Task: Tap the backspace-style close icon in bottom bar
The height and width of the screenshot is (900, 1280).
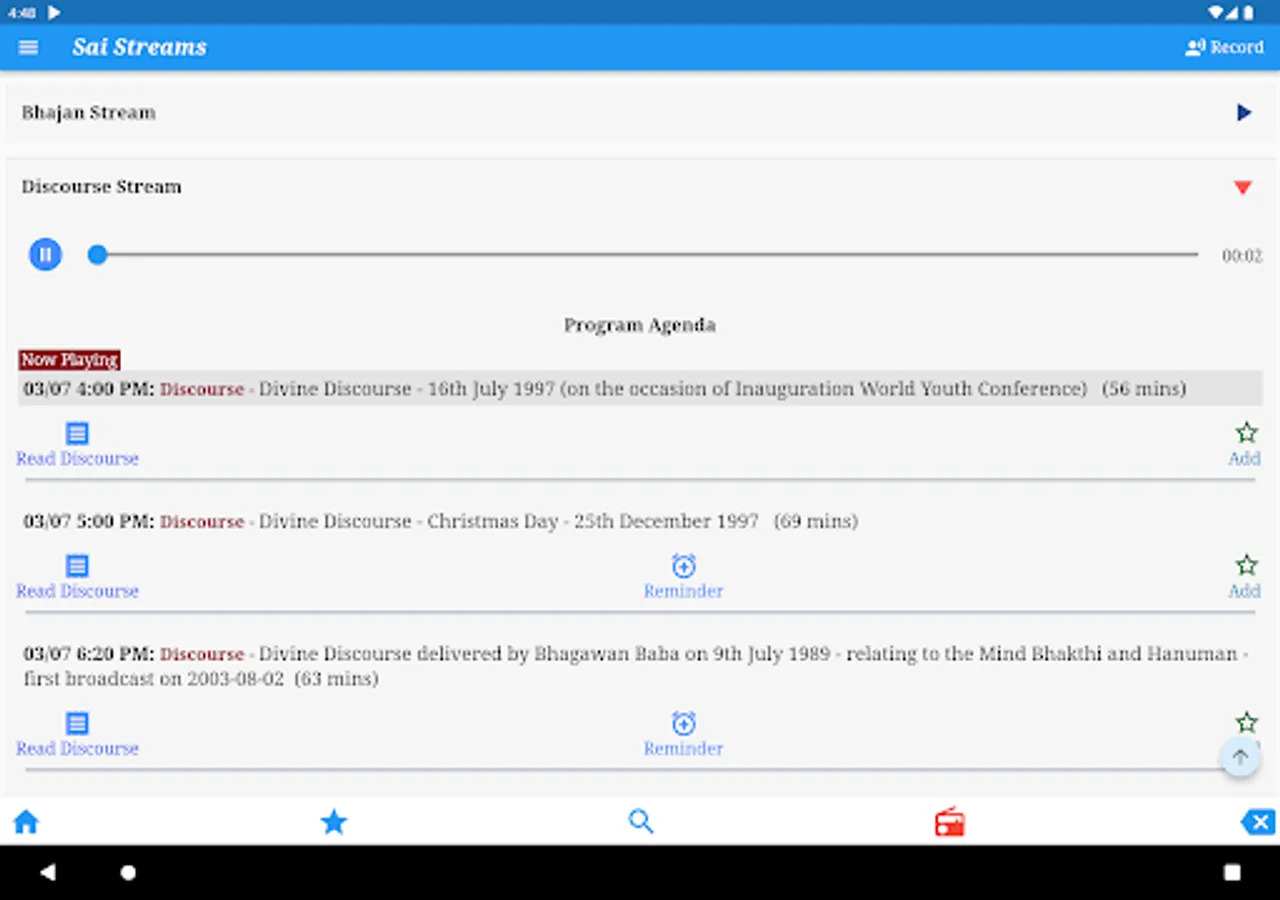Action: click(1257, 822)
